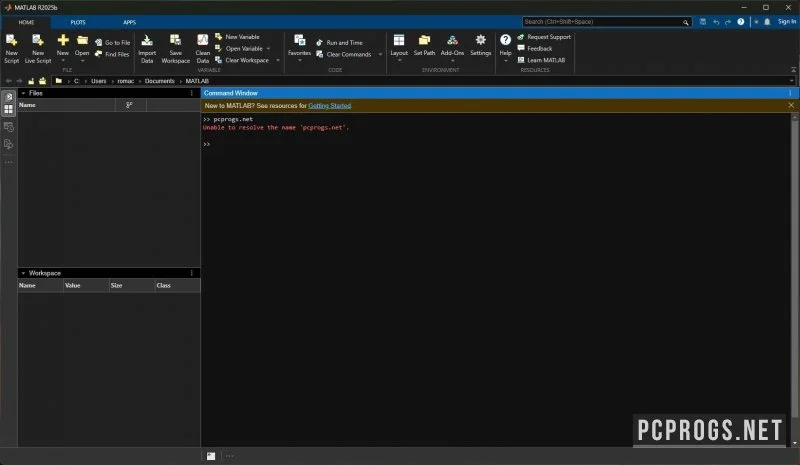This screenshot has width=800, height=465.
Task: Collapse the toolstrip ribbon
Action: [793, 69]
